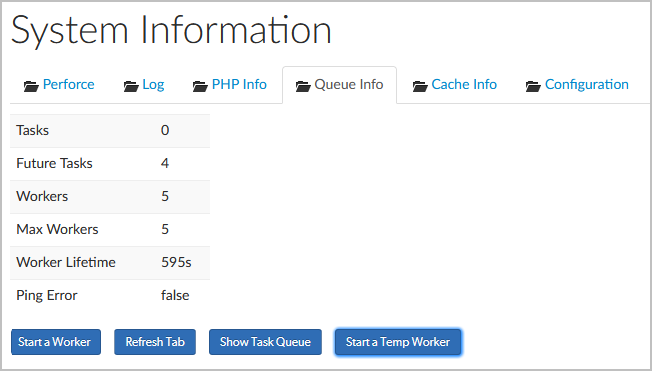Click the Start a Worker button
This screenshot has height=371, width=652.
click(x=56, y=342)
